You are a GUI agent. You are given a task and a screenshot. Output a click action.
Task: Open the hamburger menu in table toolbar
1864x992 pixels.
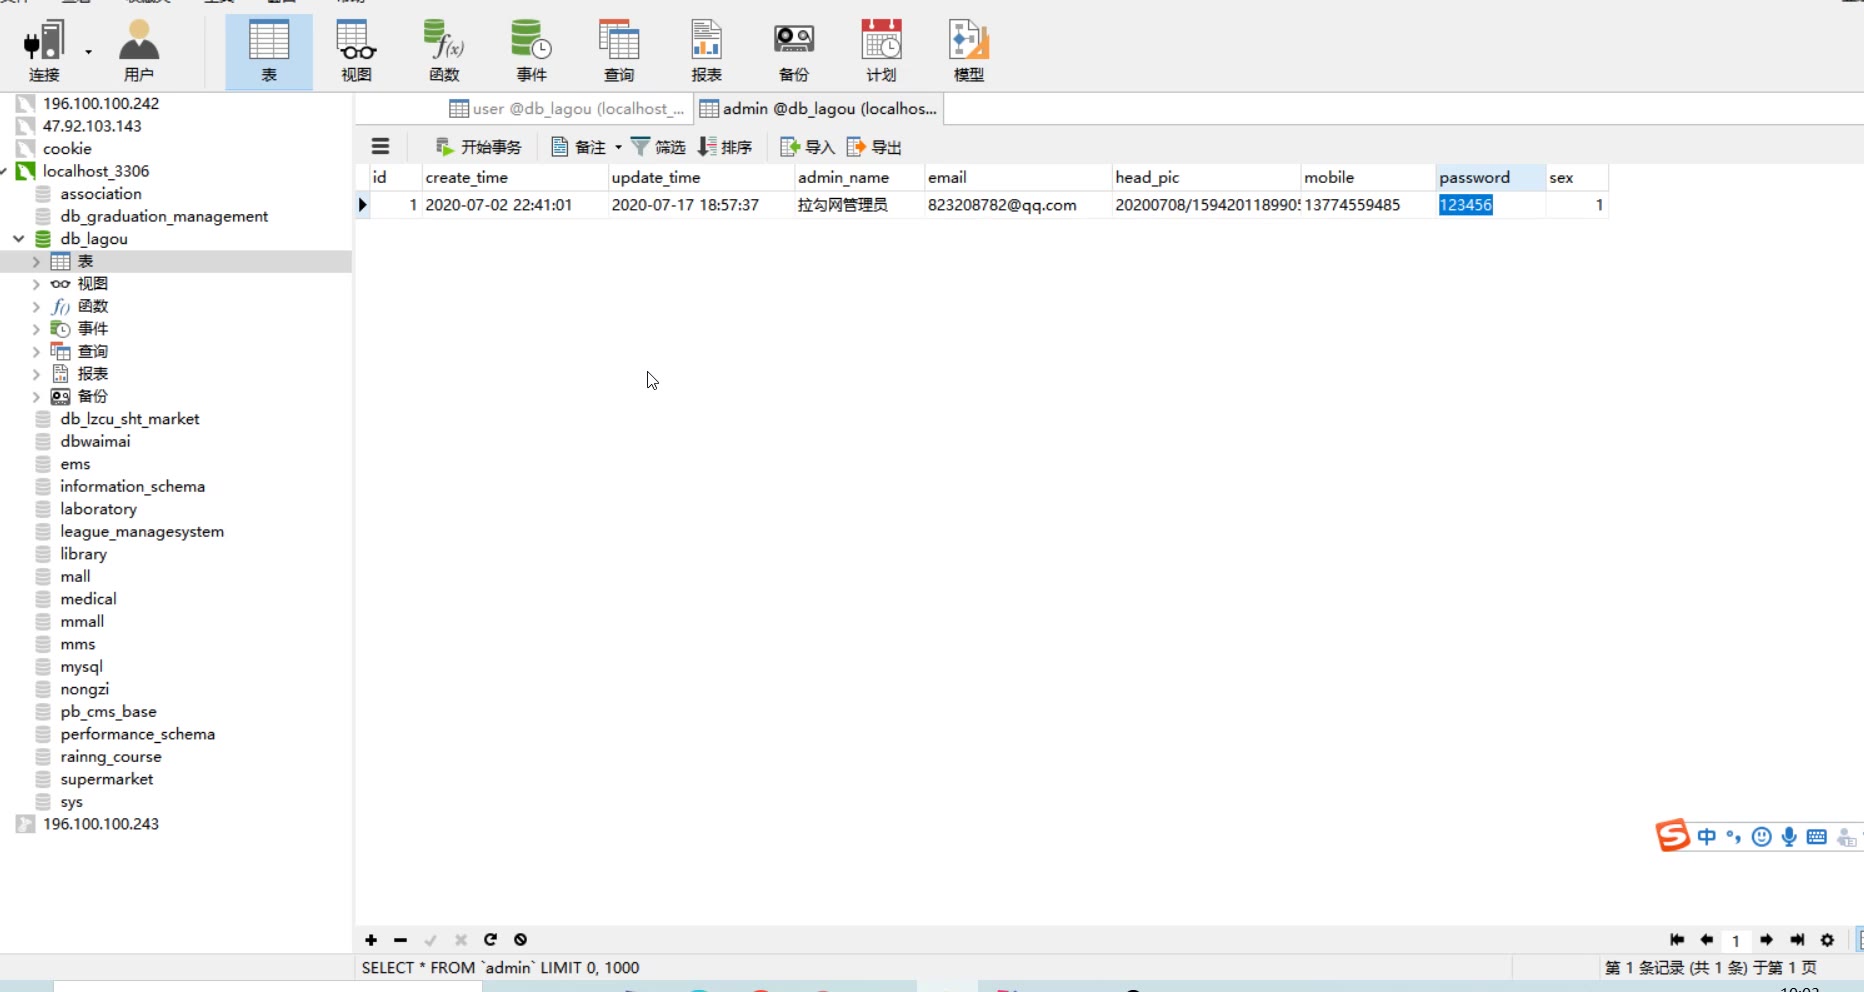[380, 146]
